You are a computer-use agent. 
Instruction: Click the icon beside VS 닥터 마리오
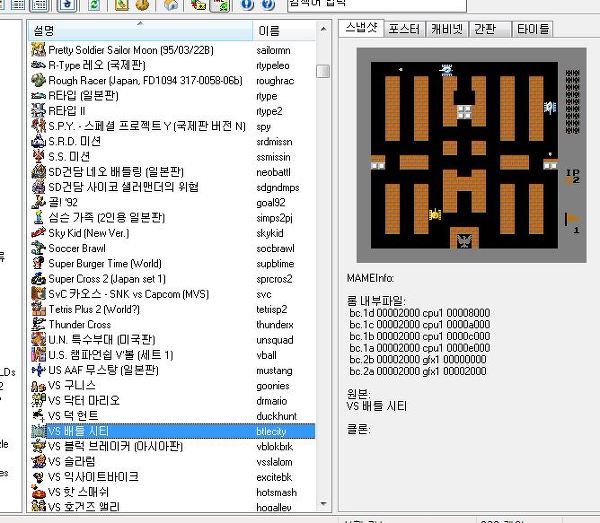click(x=38, y=400)
